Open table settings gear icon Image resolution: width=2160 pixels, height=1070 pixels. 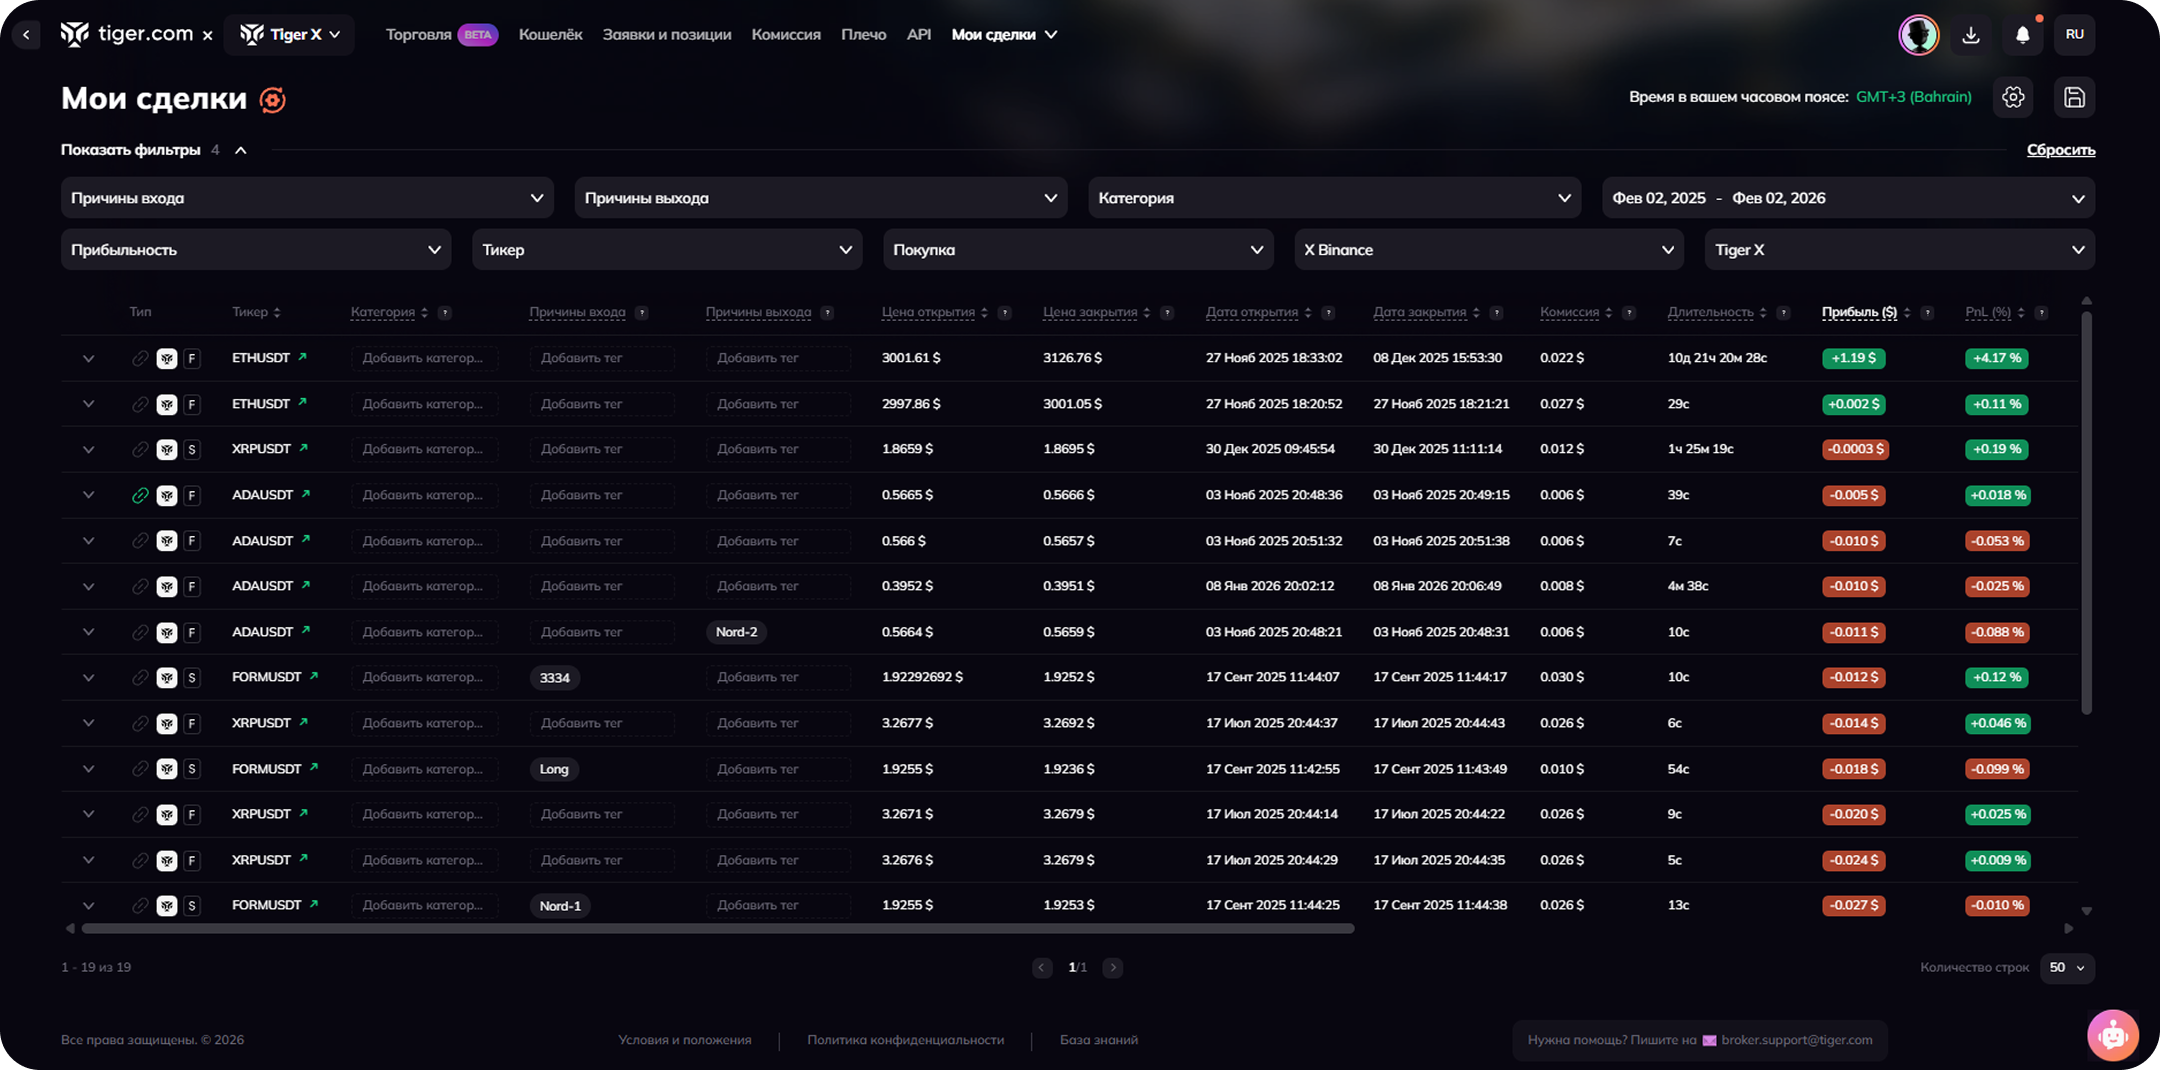[2013, 97]
